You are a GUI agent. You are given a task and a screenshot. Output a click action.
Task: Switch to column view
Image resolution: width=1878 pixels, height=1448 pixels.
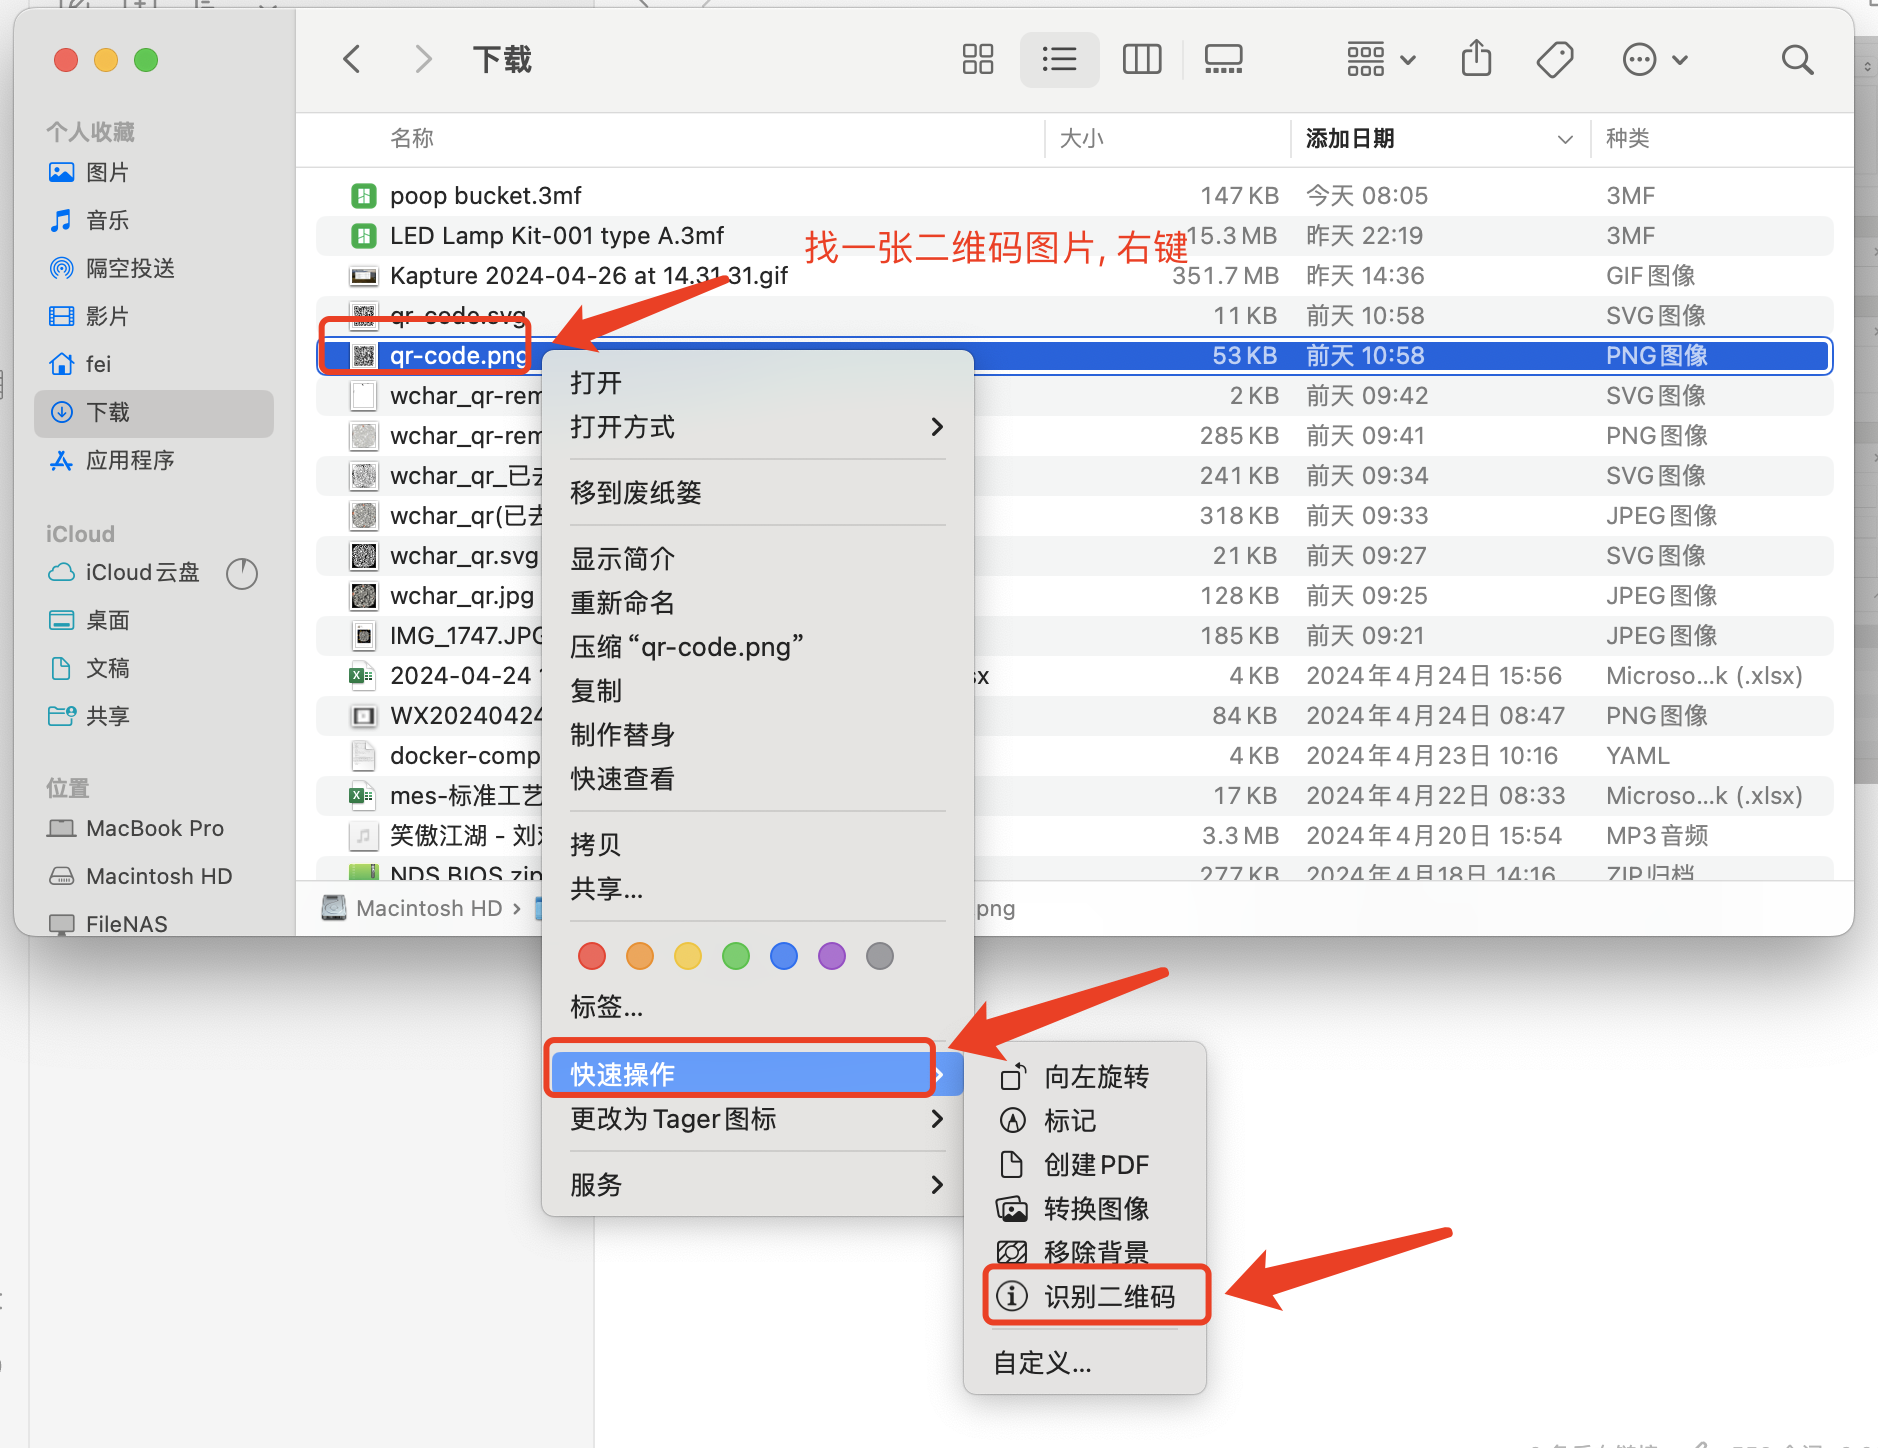tap(1141, 59)
